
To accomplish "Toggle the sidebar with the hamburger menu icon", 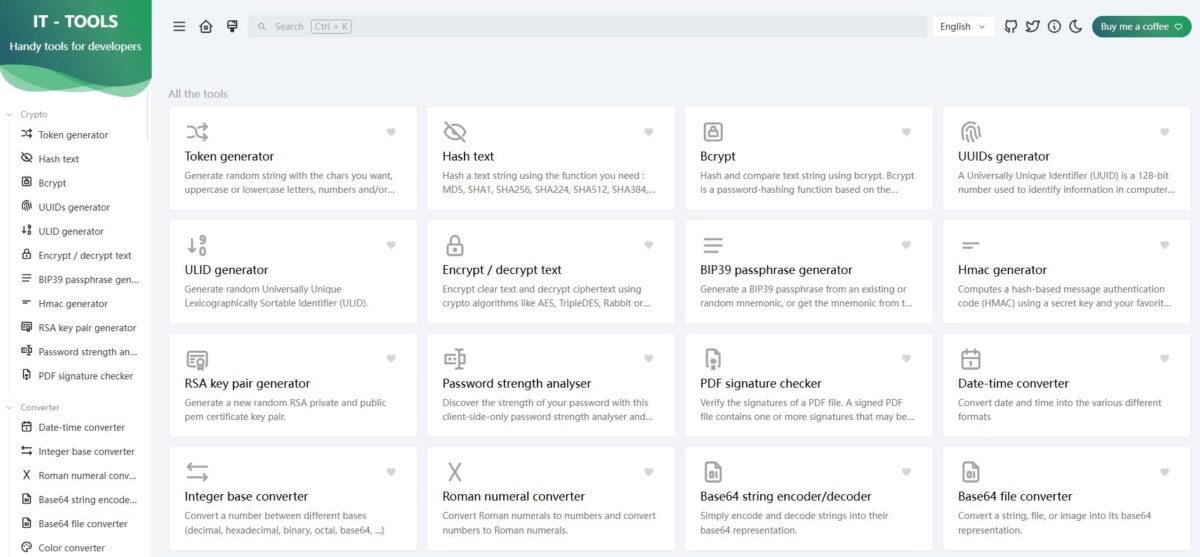I will click(x=179, y=27).
